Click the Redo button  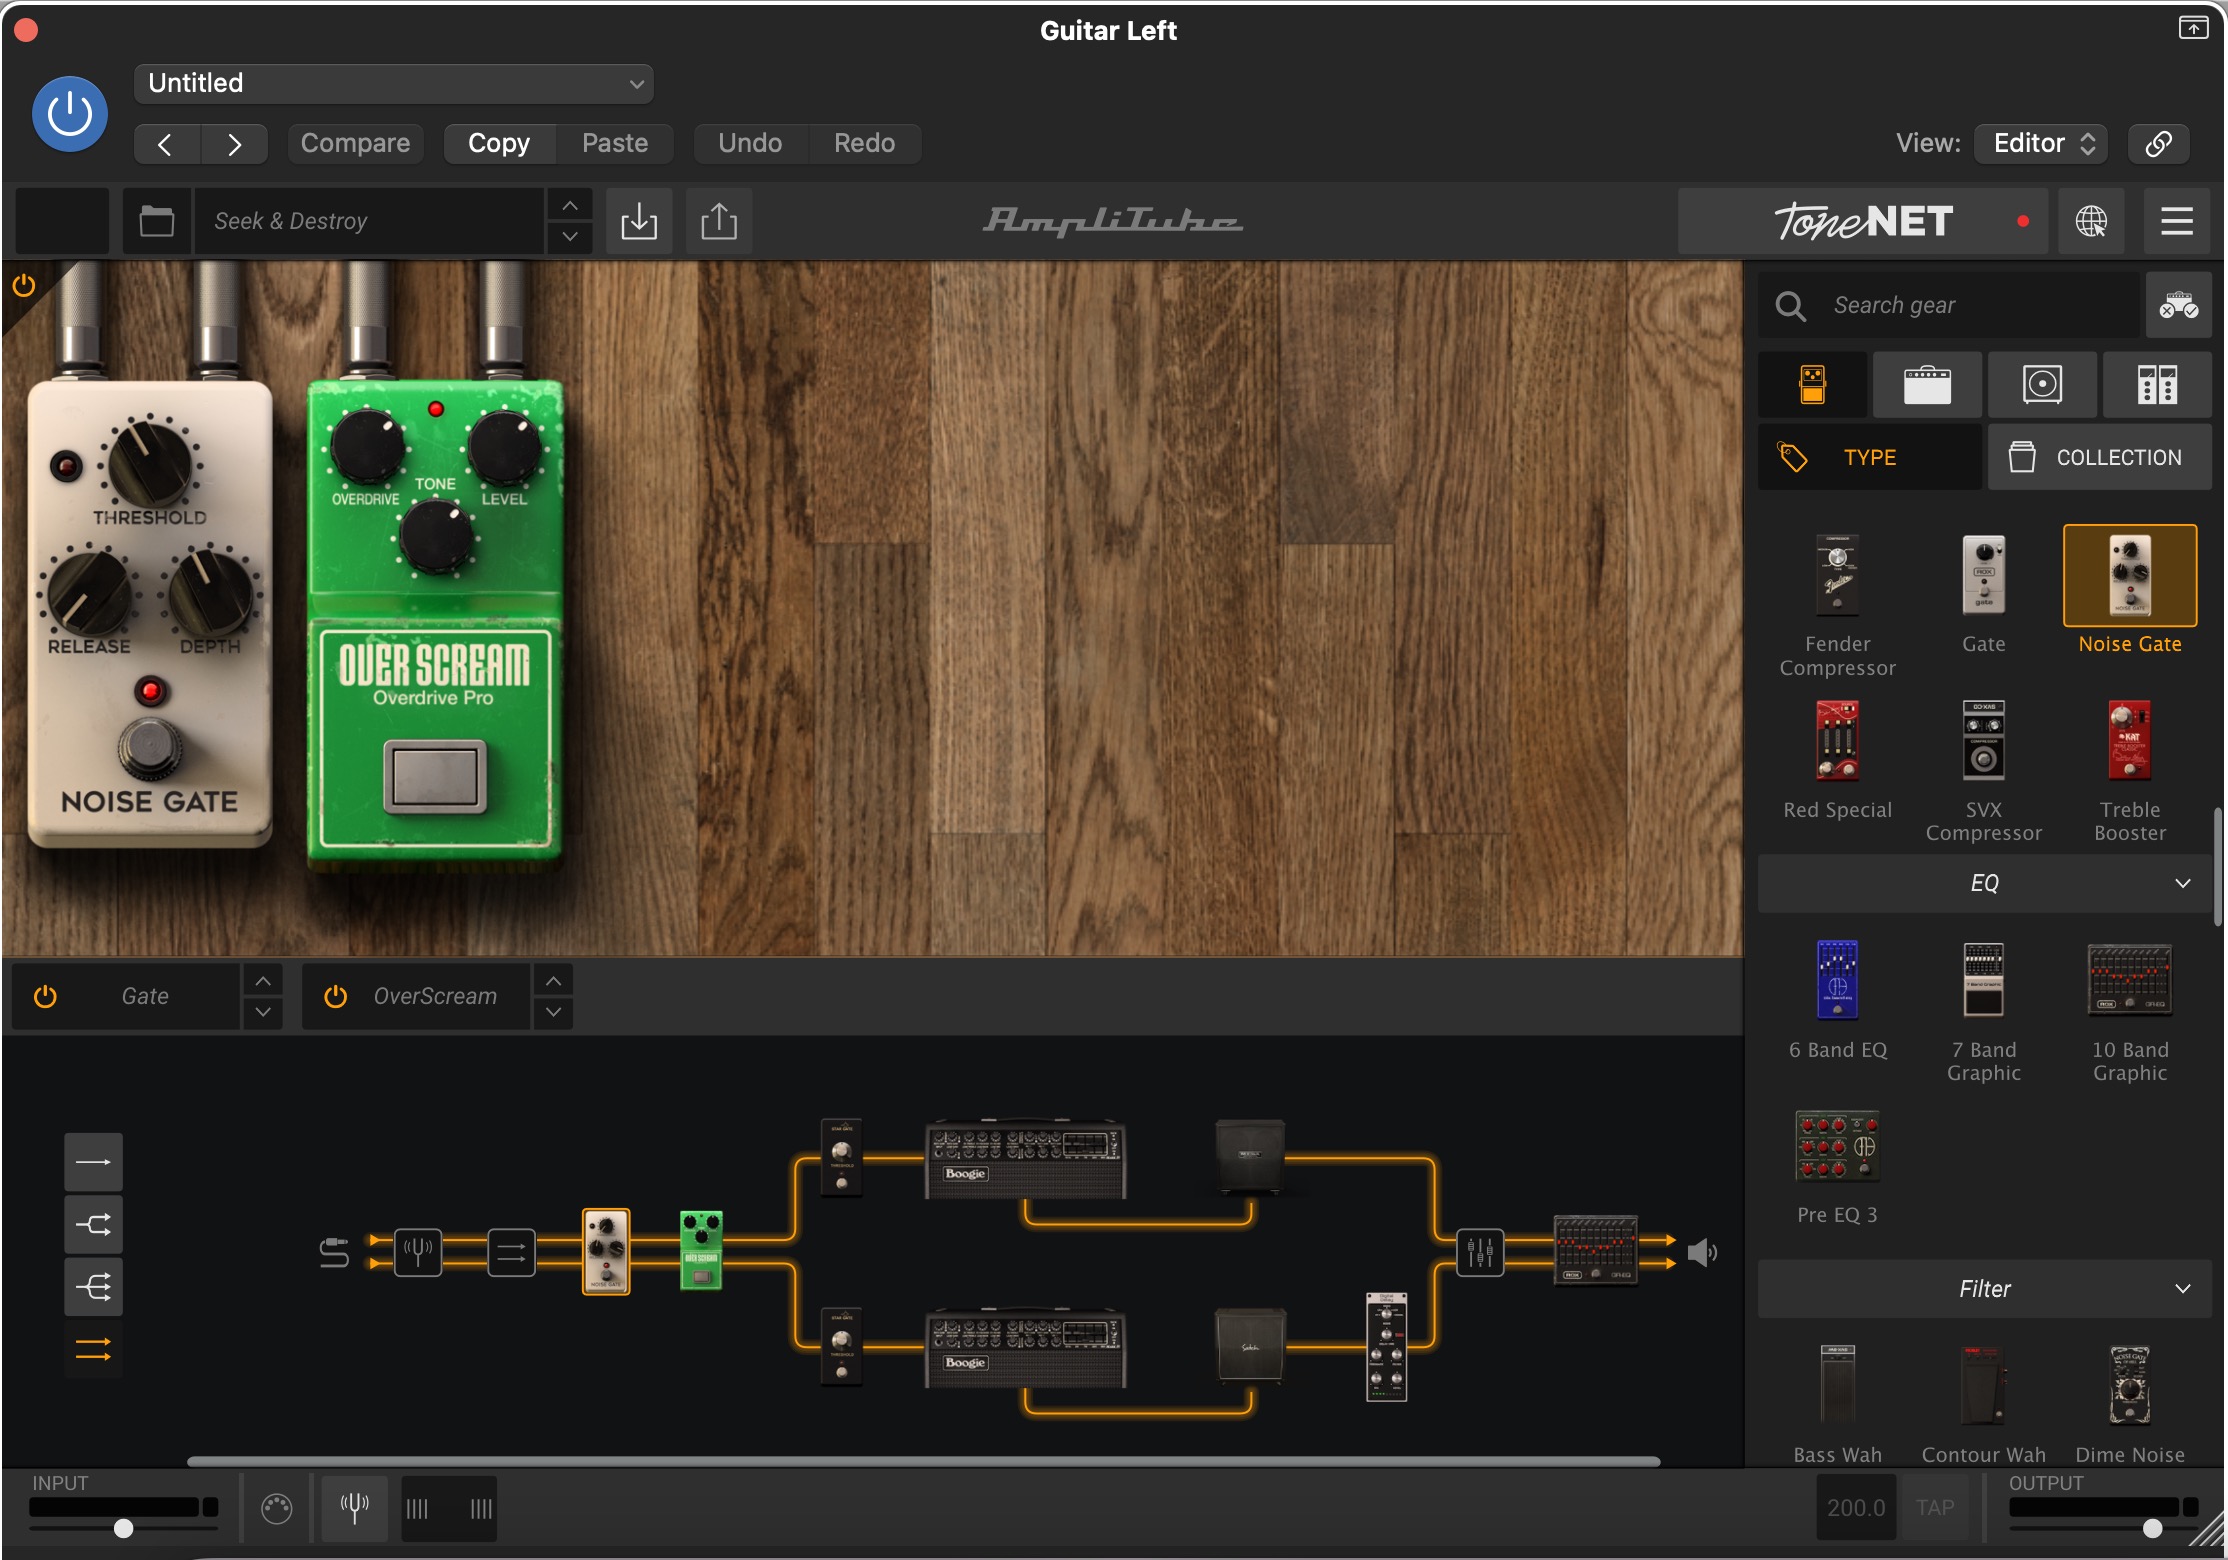(864, 143)
